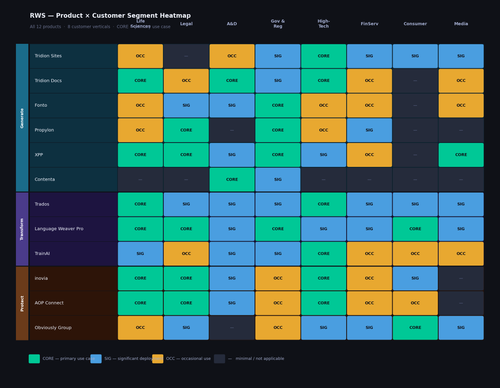Screen dimensions: 500x388
Task: Click the Contenta row label
Action: [73, 179]
